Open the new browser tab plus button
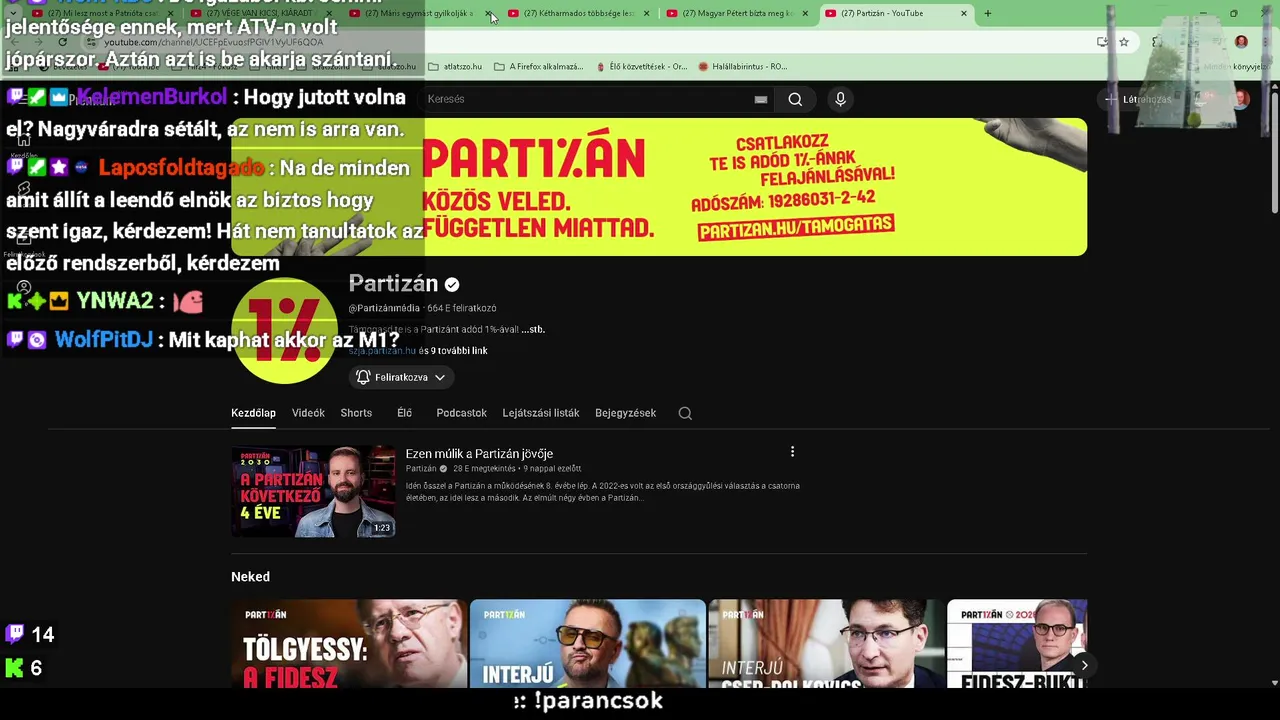The height and width of the screenshot is (720, 1280). point(988,13)
